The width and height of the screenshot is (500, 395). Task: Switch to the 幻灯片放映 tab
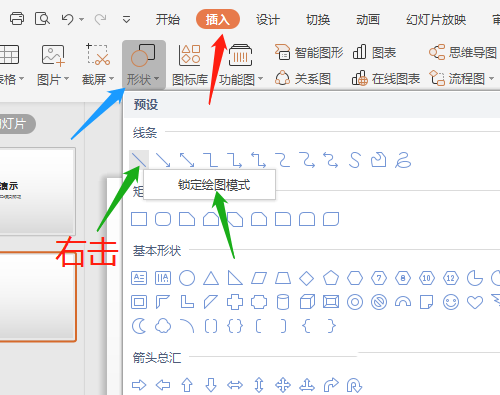(436, 20)
